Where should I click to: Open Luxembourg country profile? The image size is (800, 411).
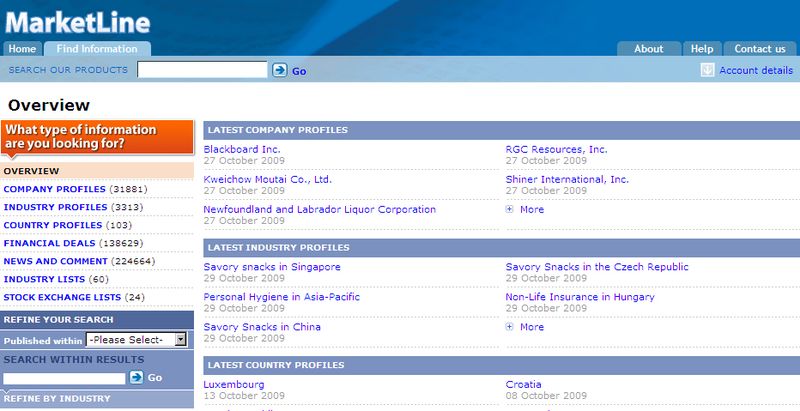point(234,384)
